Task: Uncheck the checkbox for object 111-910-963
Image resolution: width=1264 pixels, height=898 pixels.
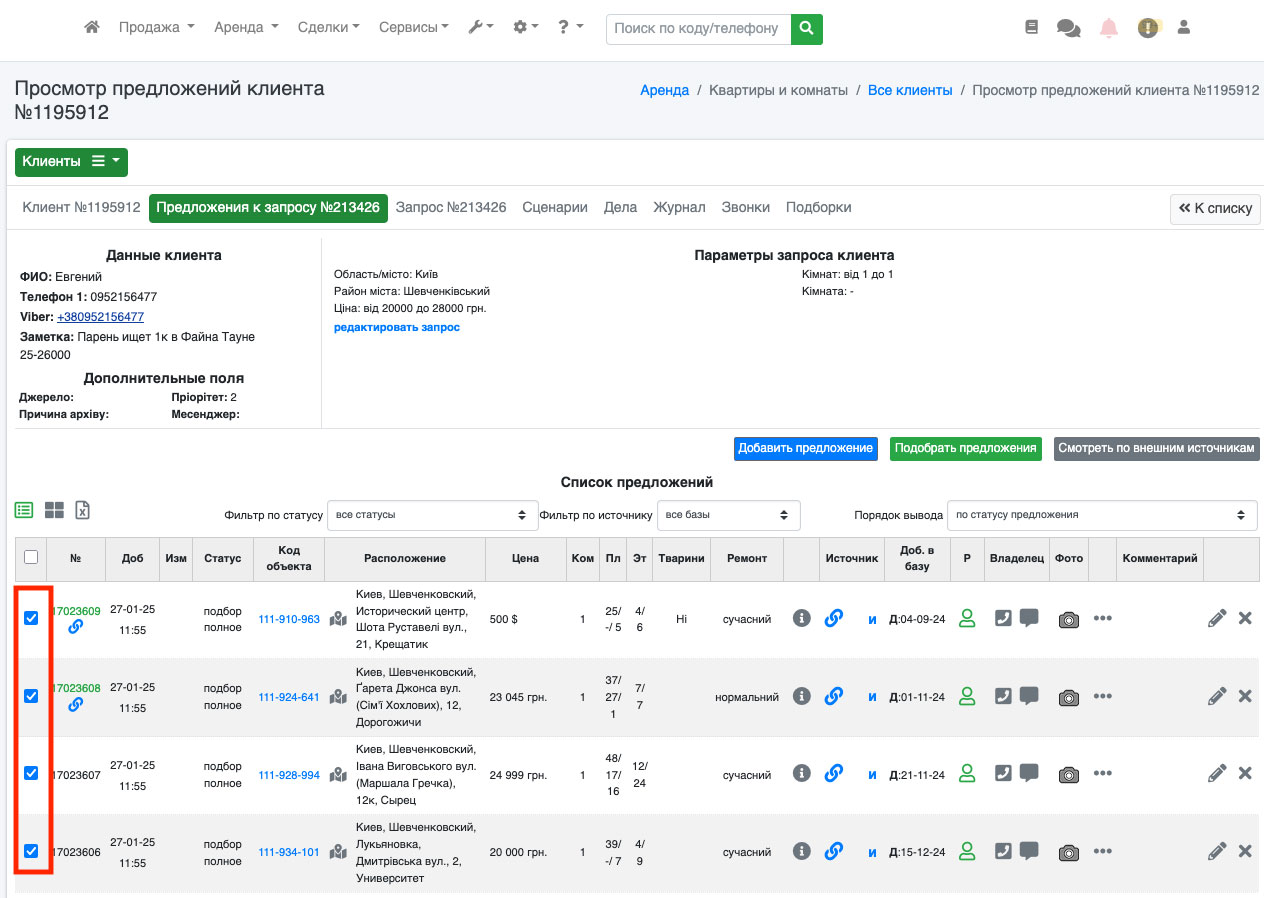Action: 31,618
